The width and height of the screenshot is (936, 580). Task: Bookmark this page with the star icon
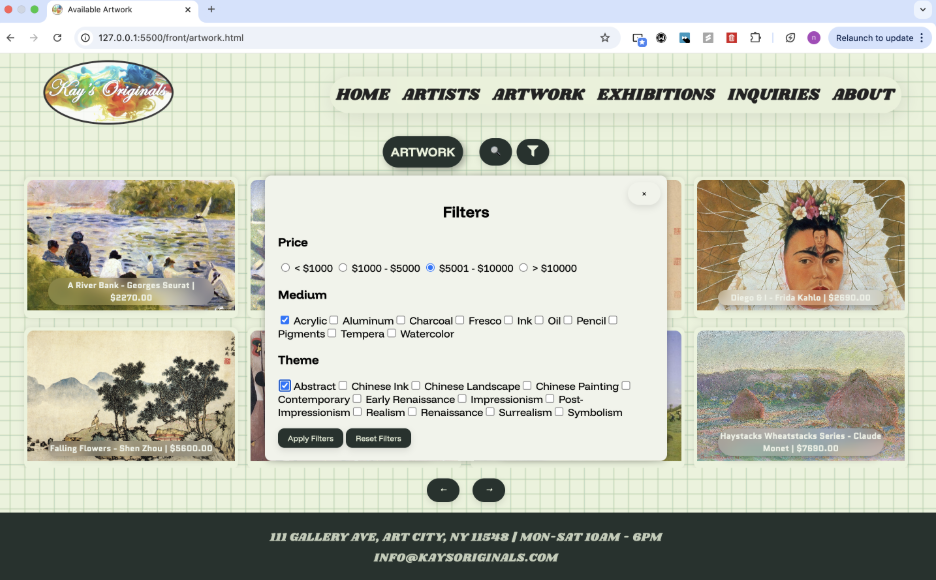(x=605, y=38)
